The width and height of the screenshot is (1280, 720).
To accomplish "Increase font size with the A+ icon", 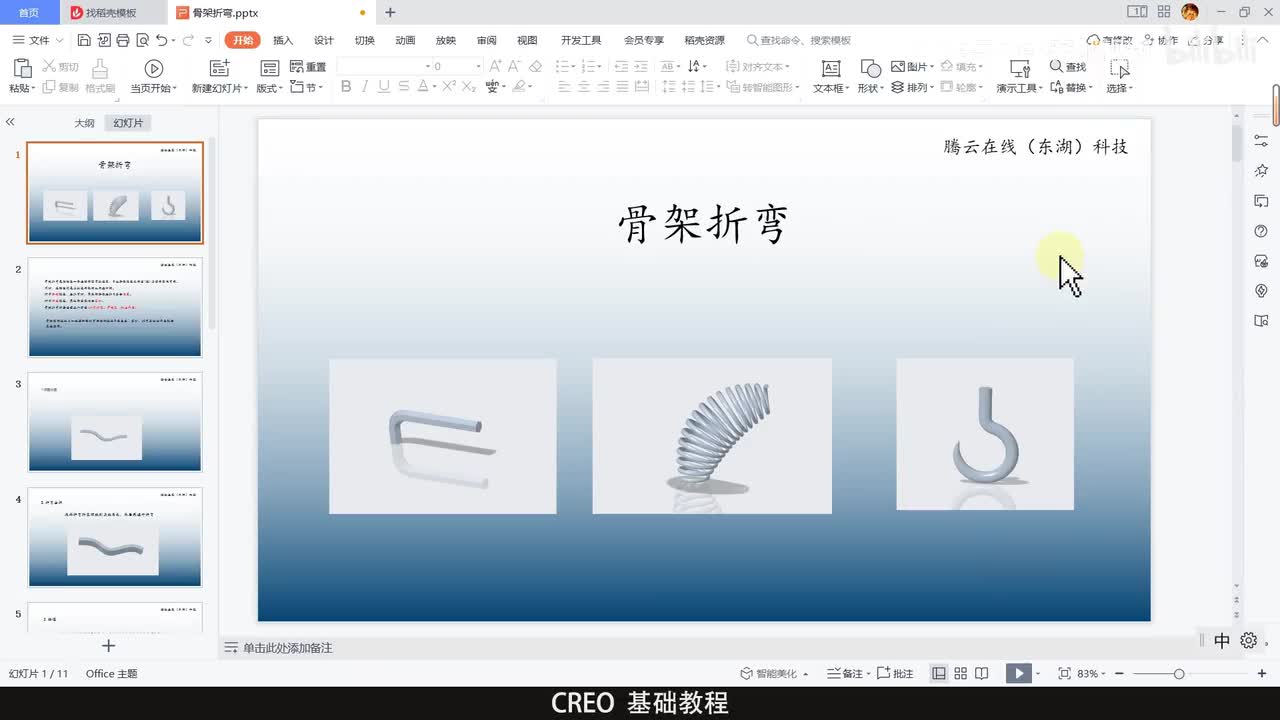I will pyautogui.click(x=496, y=66).
